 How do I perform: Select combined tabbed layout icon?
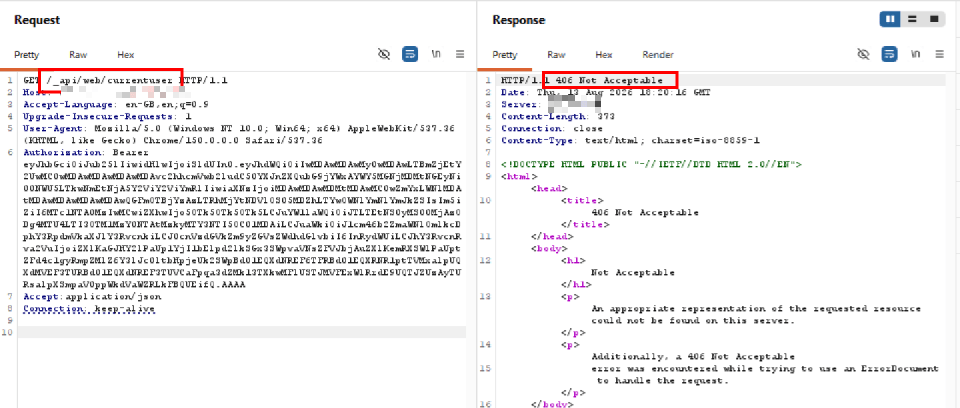(x=934, y=20)
